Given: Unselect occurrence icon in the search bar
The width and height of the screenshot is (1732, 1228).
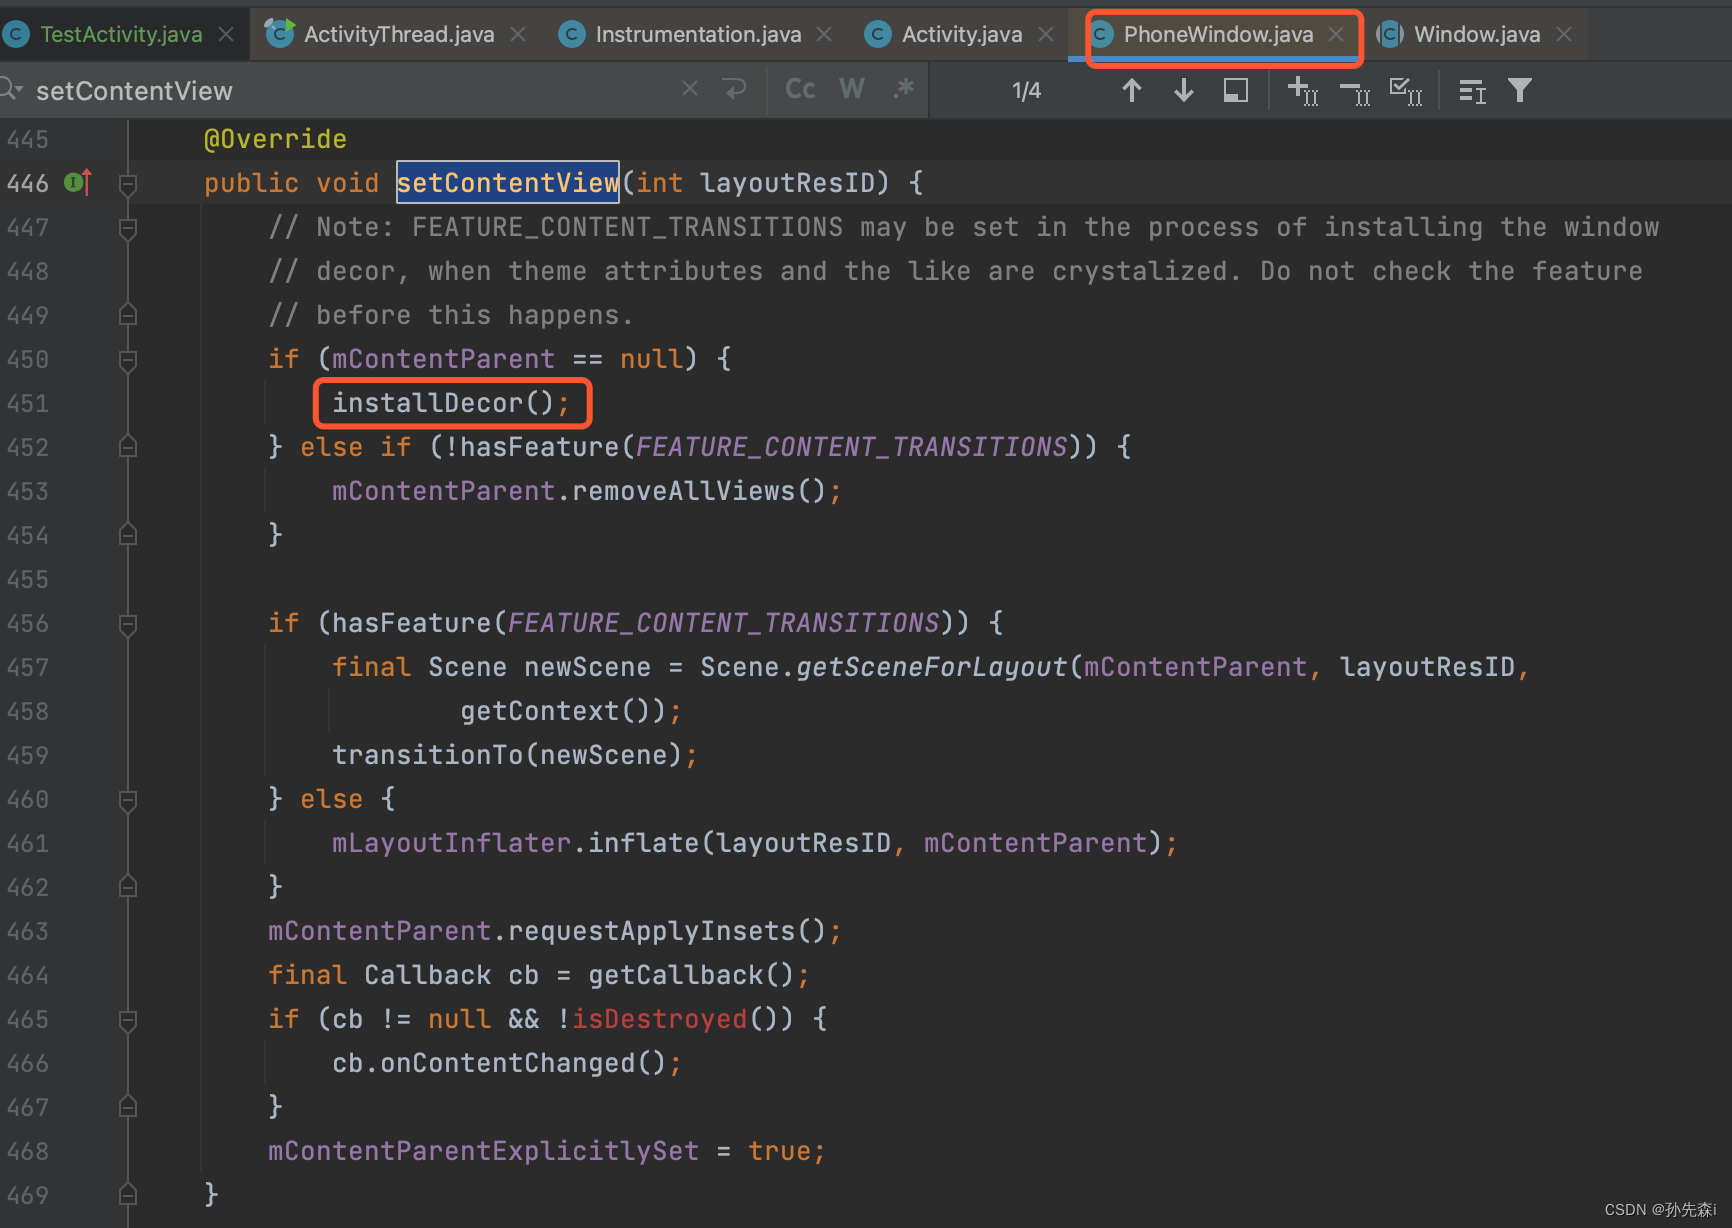Looking at the screenshot, I should (x=1355, y=93).
